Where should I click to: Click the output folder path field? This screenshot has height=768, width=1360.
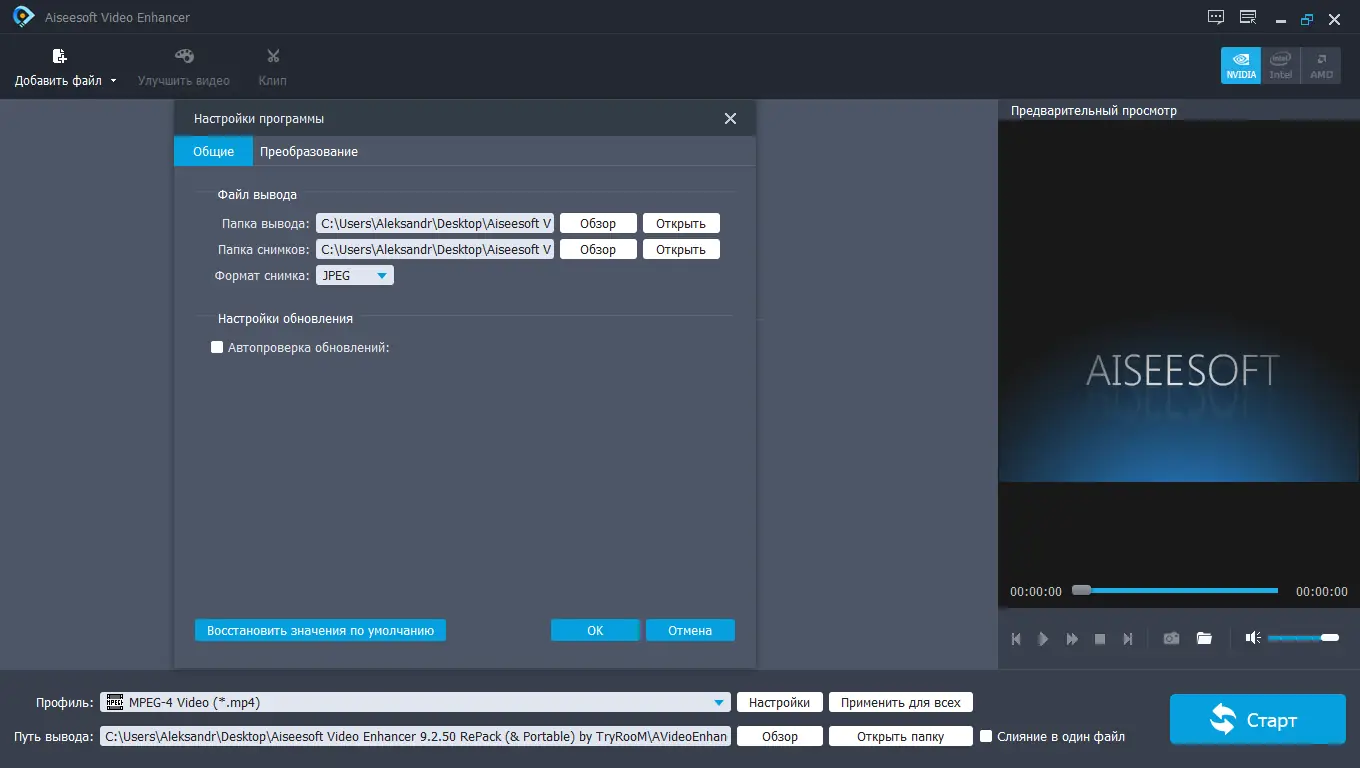point(435,223)
